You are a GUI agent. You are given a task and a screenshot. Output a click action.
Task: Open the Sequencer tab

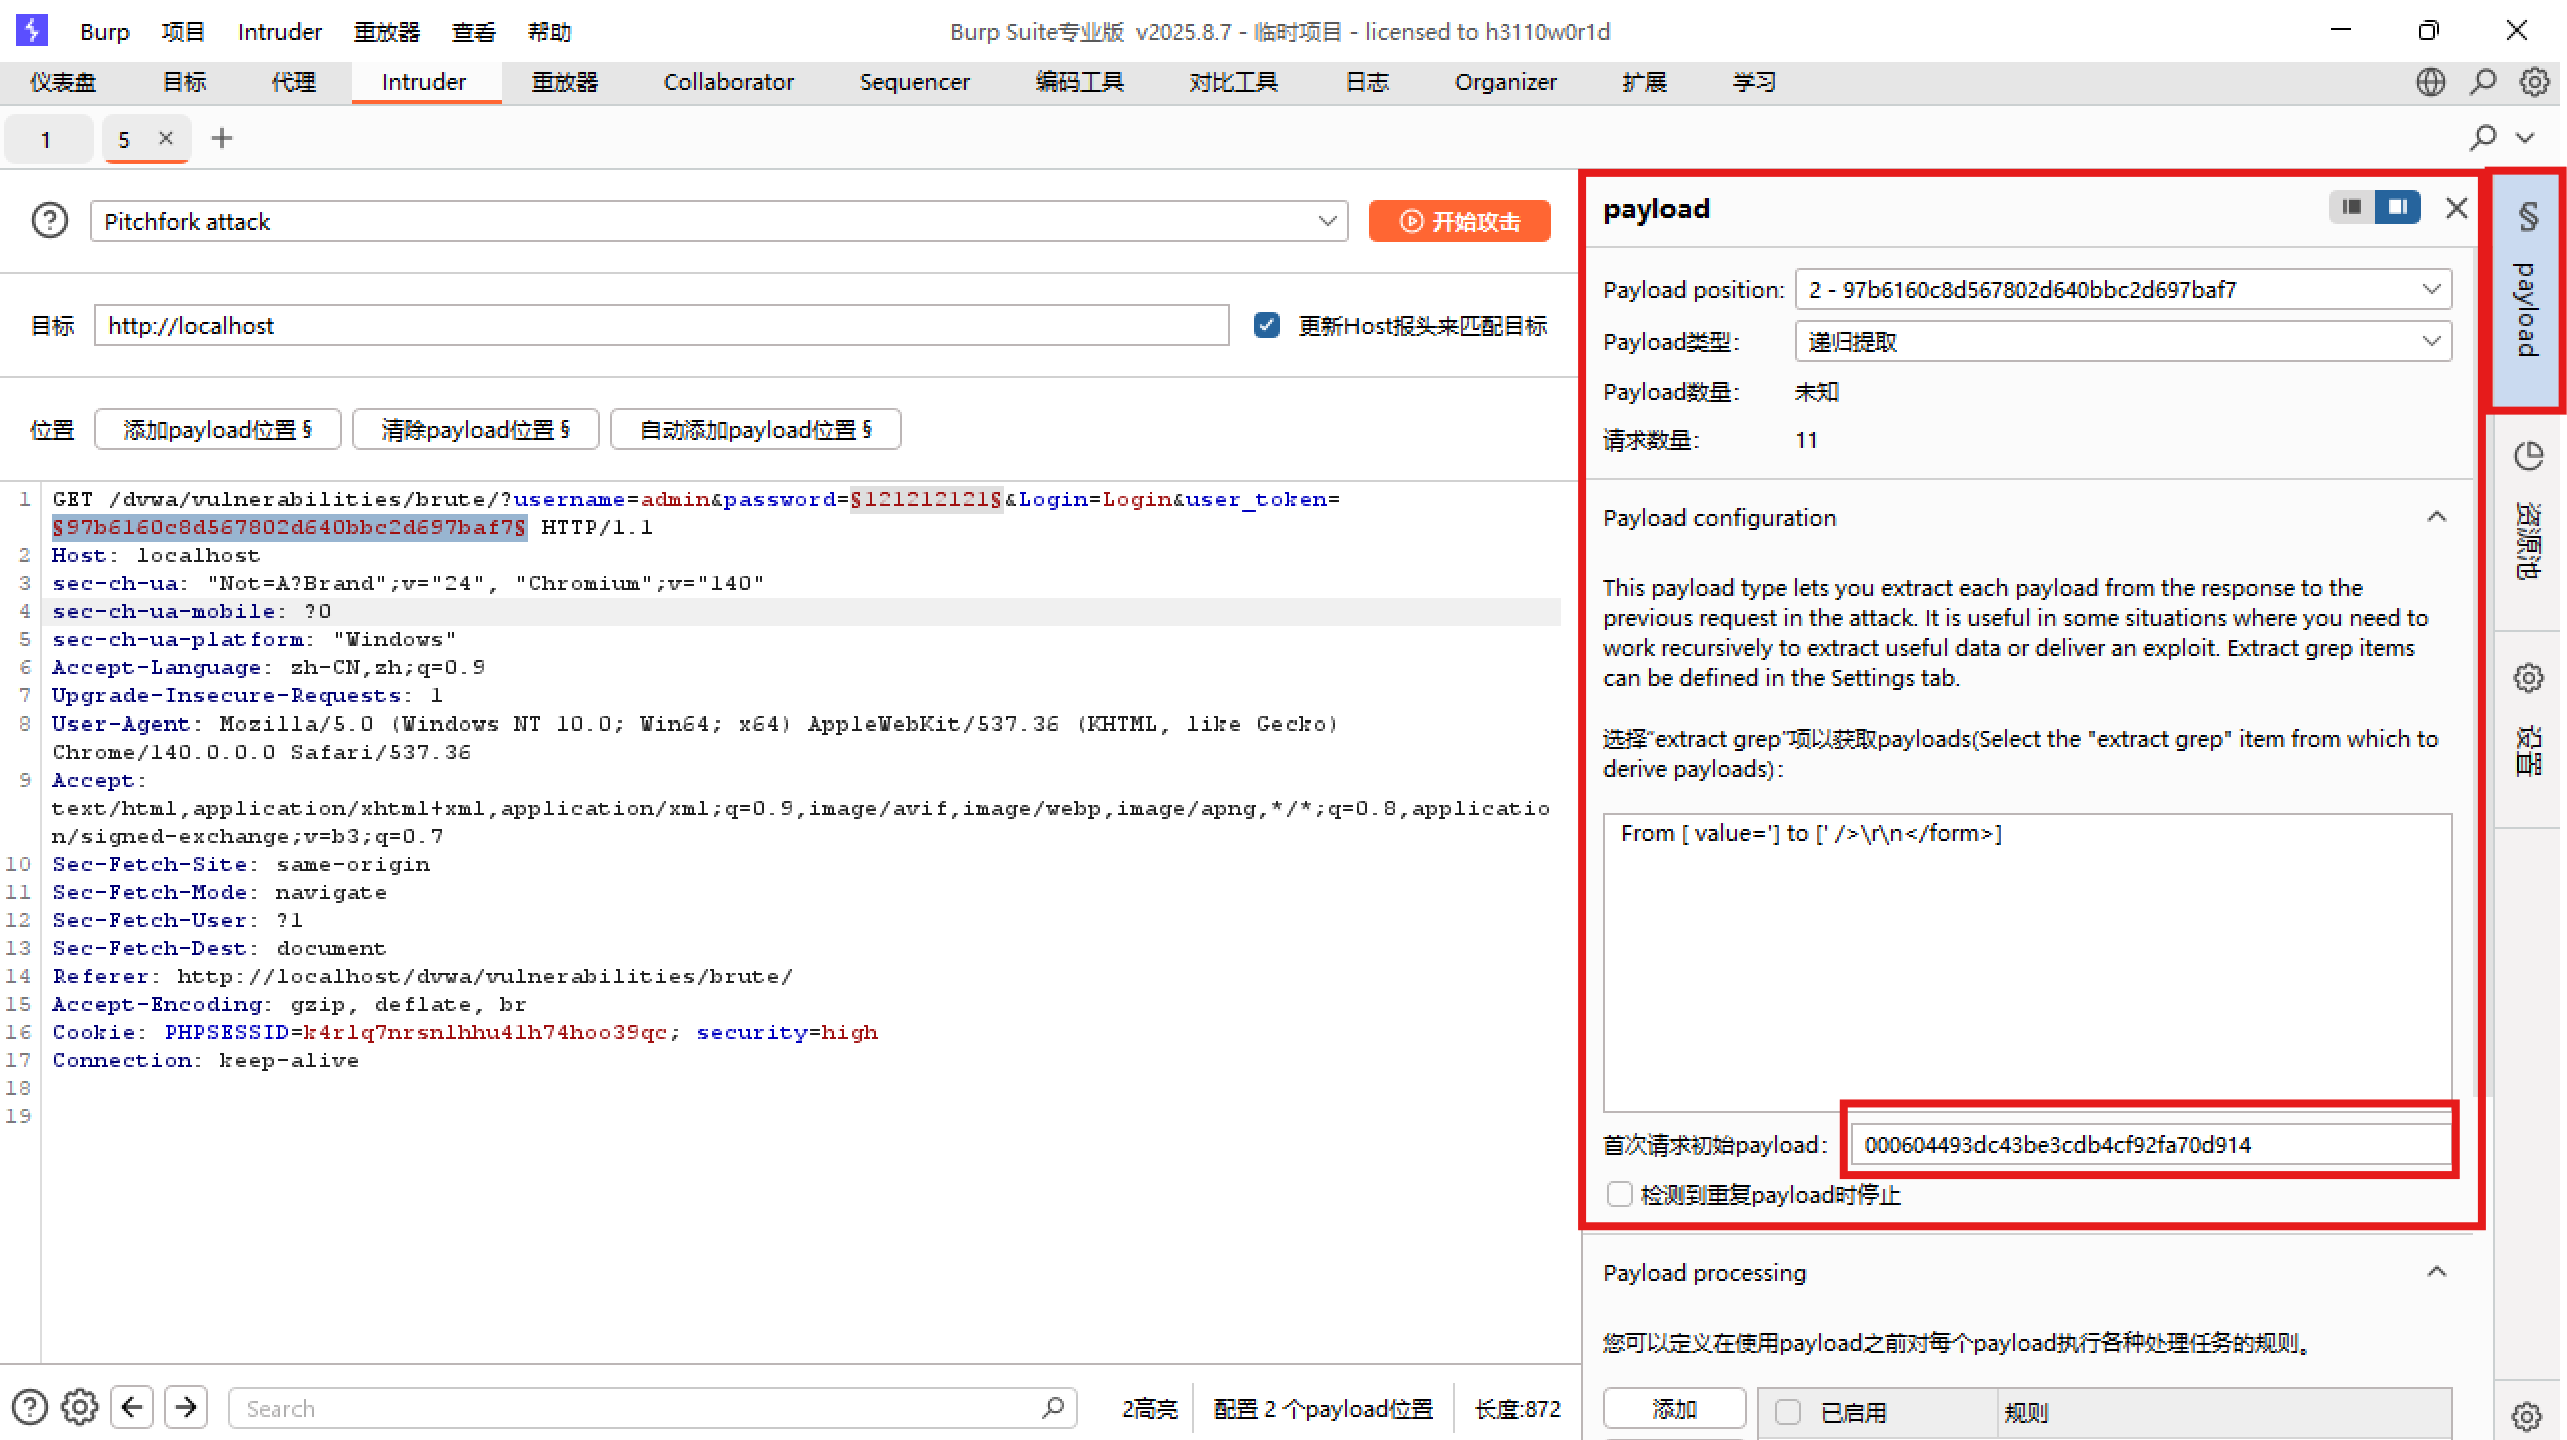914,82
